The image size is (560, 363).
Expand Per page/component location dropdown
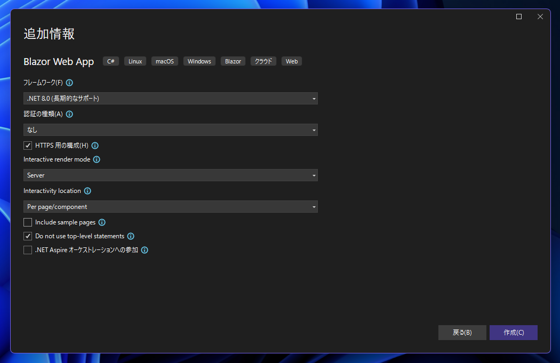(171, 207)
